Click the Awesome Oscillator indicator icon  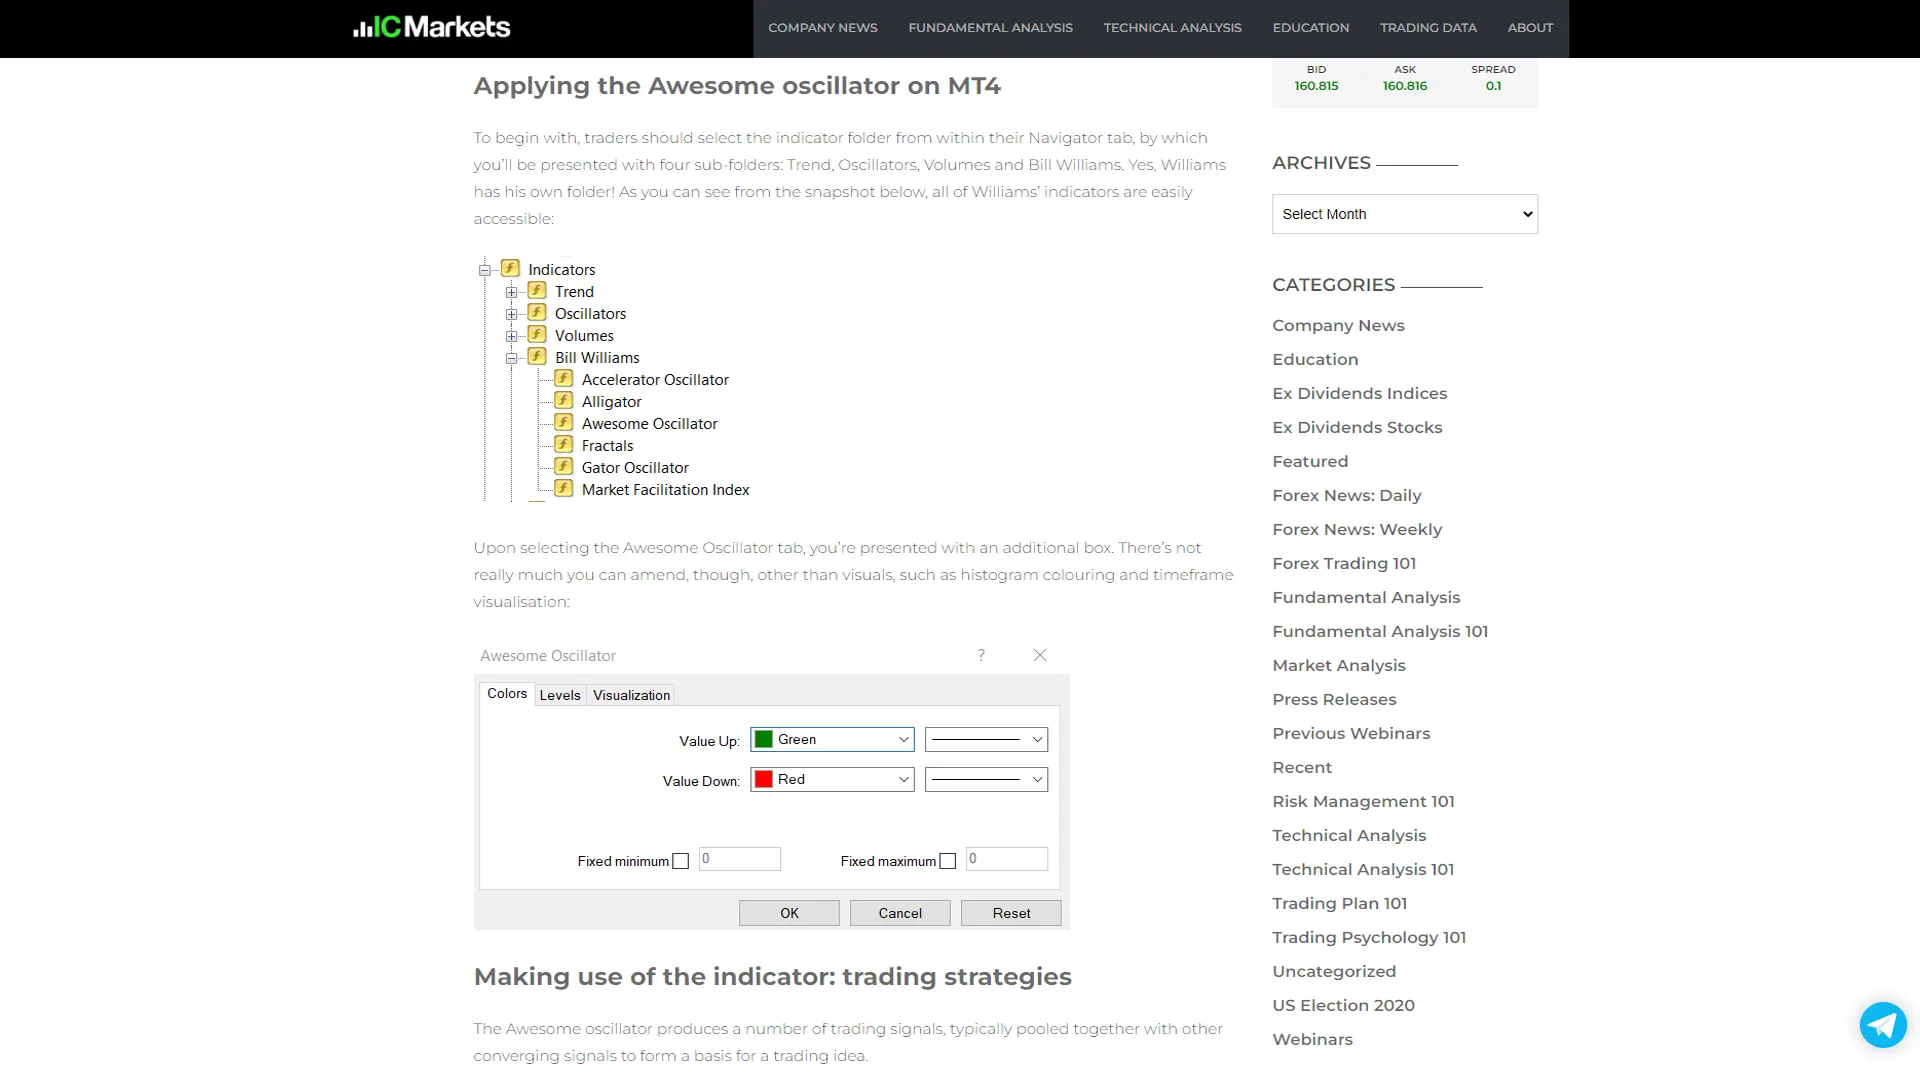564,422
